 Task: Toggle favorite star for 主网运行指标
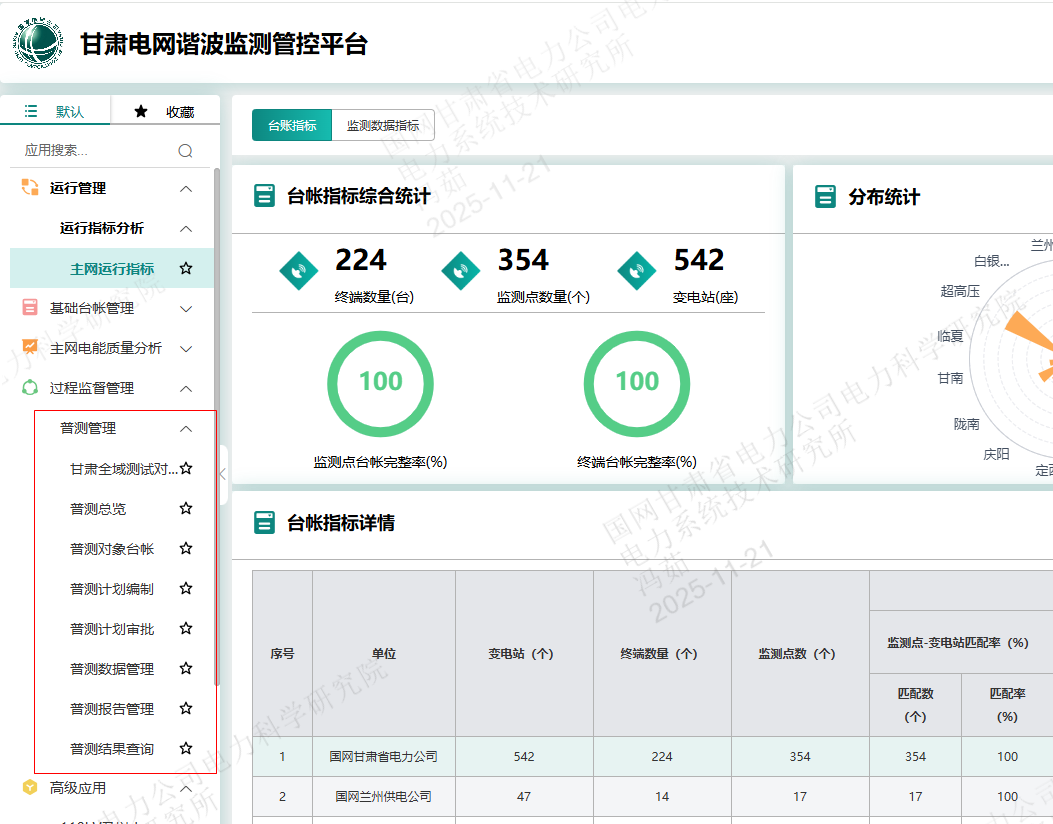pos(185,268)
